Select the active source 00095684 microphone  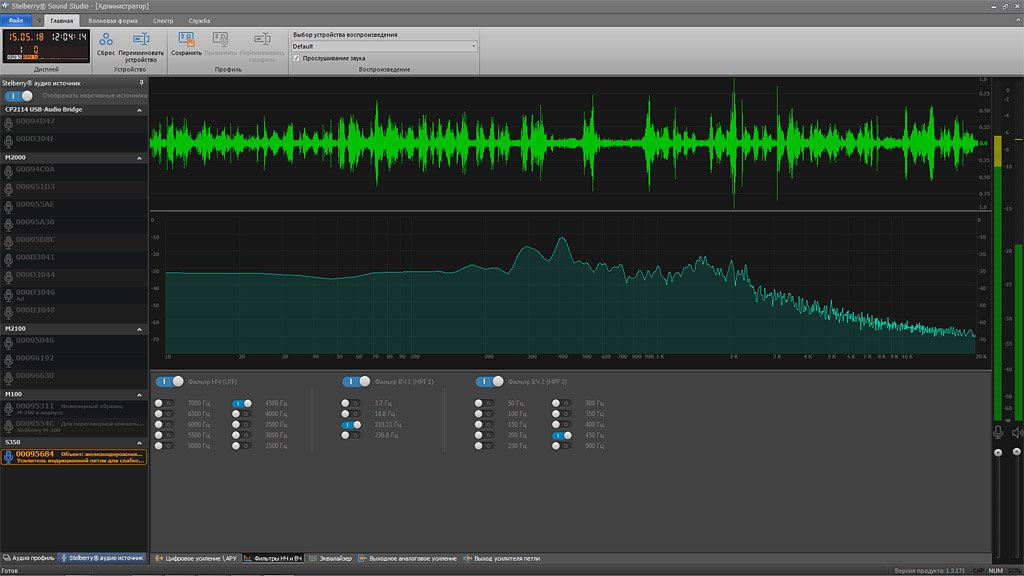click(36, 453)
